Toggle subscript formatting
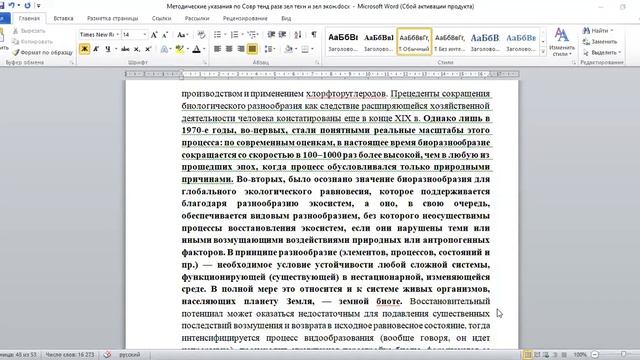The image size is (640, 360). tap(137, 49)
